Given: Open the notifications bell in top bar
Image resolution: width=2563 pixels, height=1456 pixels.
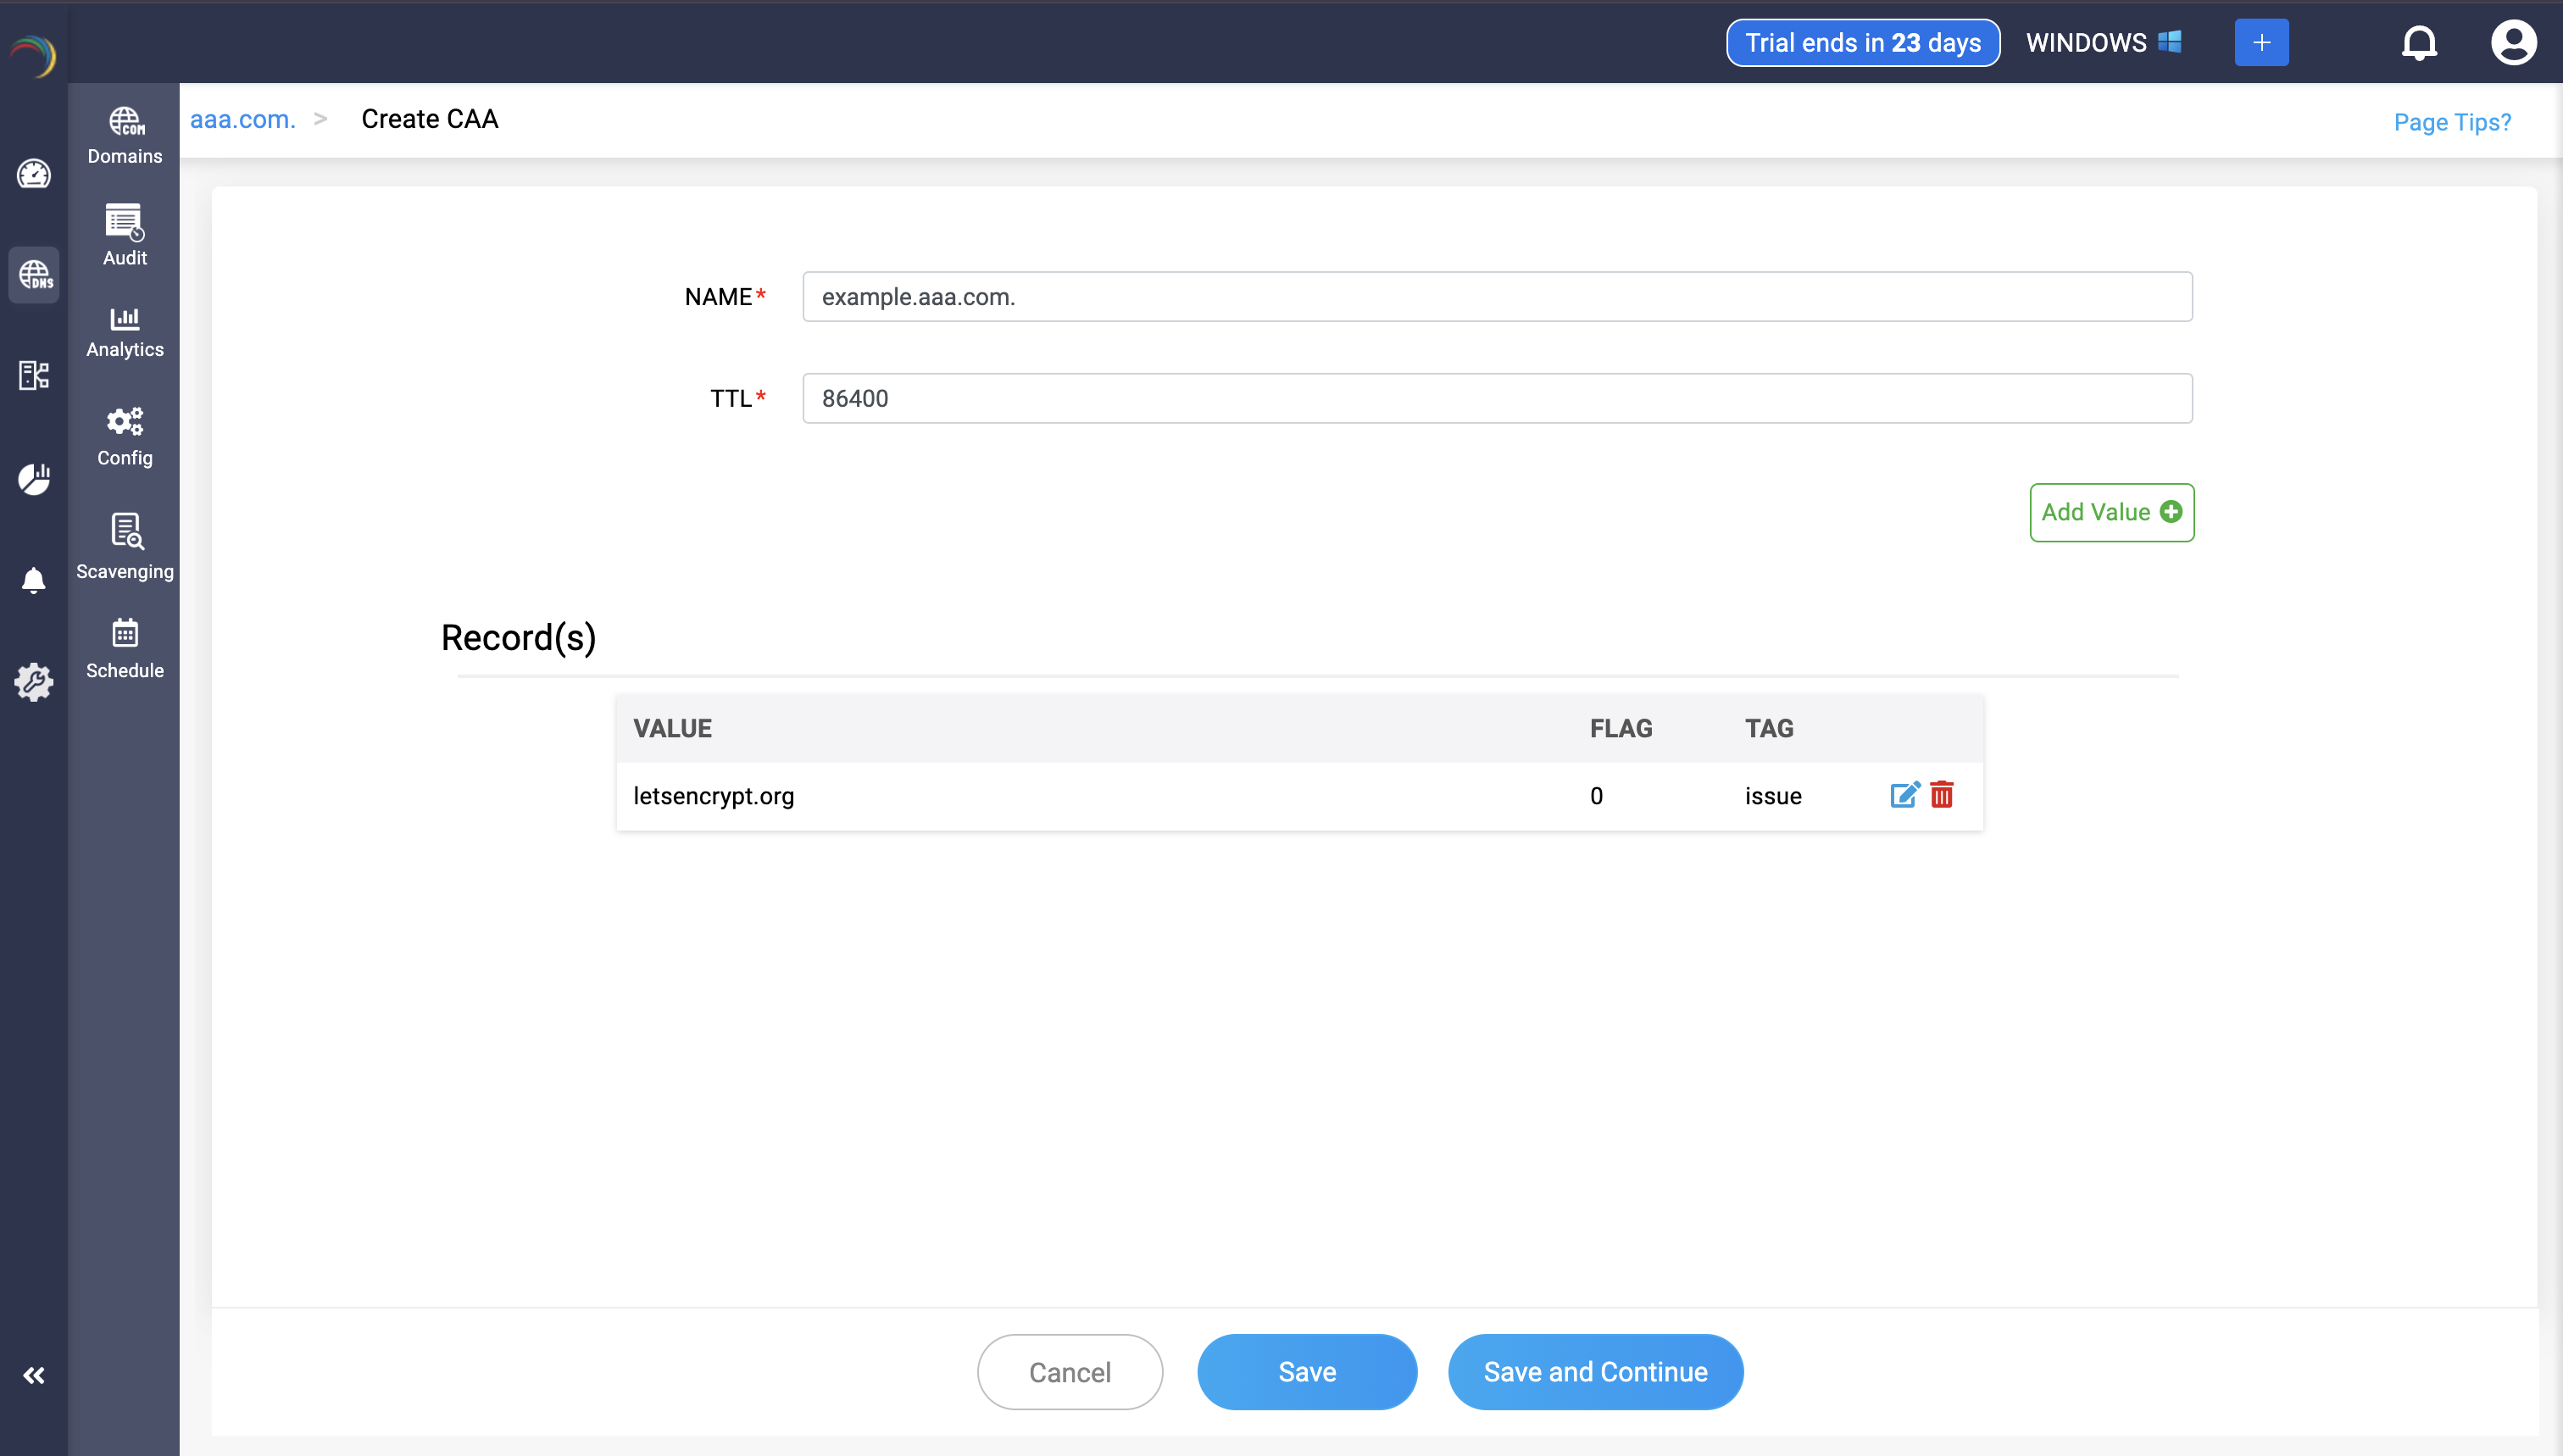Looking at the screenshot, I should pyautogui.click(x=2419, y=43).
